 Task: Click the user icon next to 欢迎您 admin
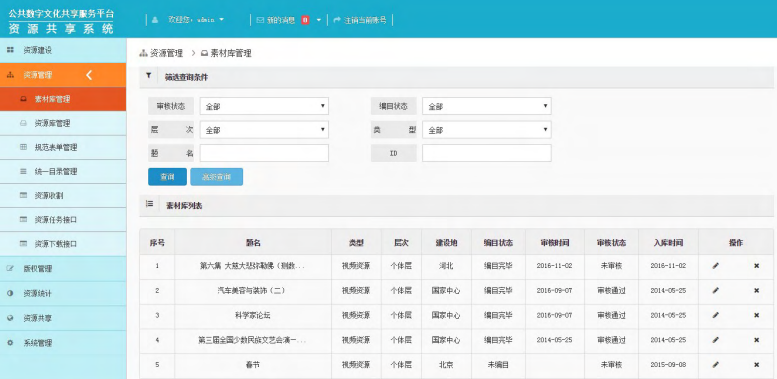[155, 20]
